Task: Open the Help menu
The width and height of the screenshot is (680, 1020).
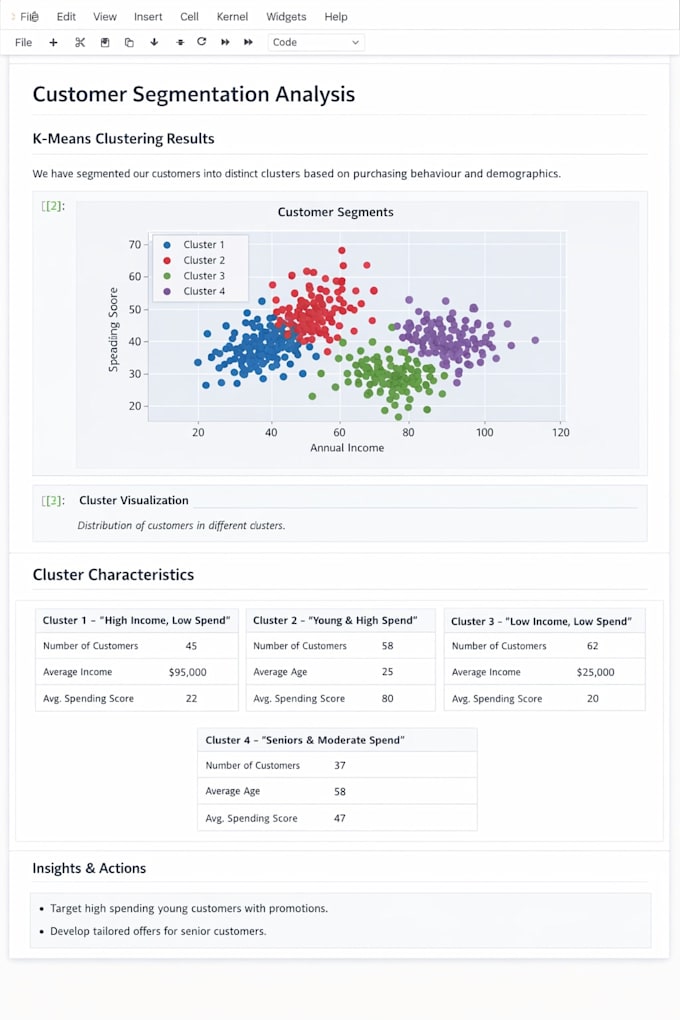Action: [336, 17]
